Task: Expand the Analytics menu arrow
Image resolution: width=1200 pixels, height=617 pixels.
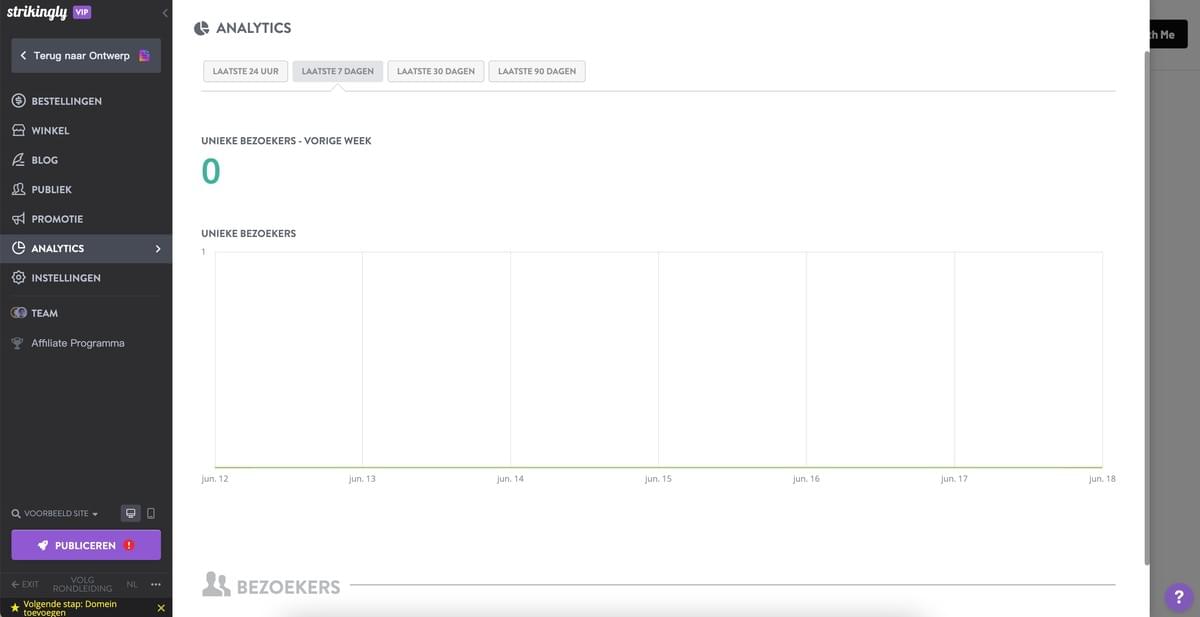Action: (158, 249)
